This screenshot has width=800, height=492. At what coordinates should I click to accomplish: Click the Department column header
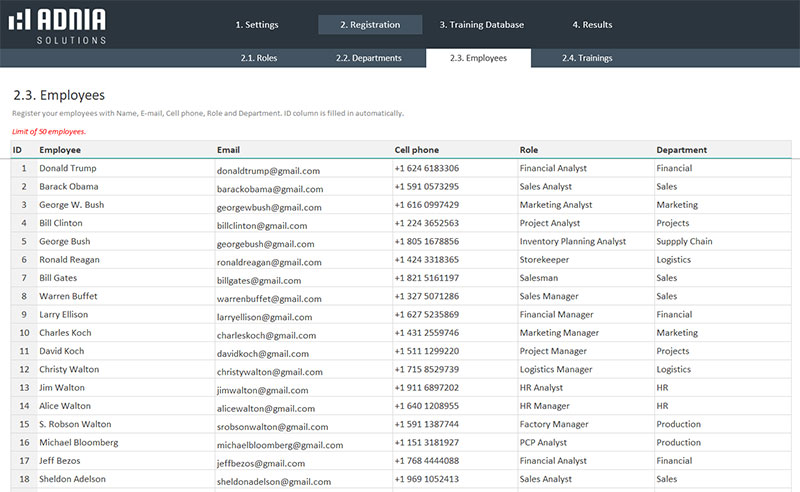click(681, 150)
